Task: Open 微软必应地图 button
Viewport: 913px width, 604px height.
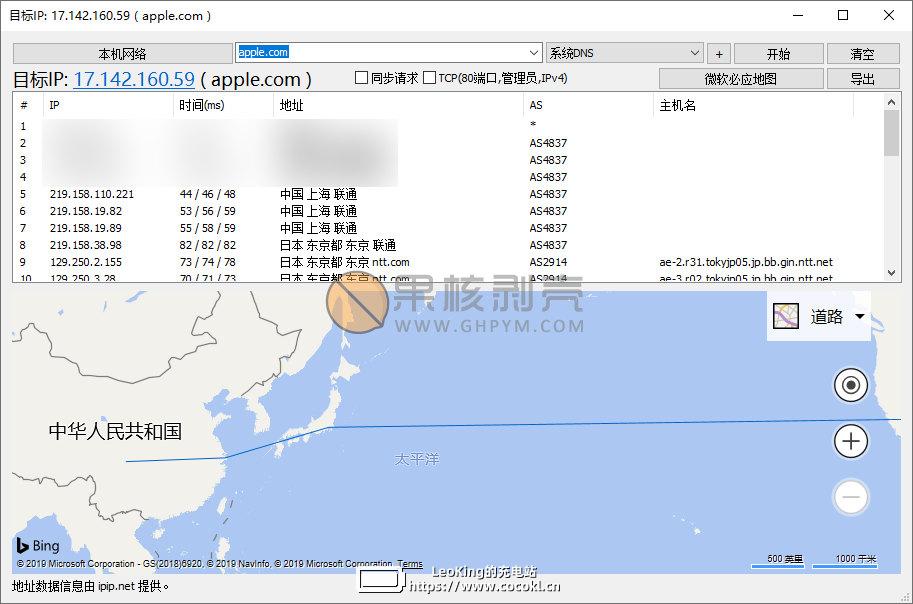Action: click(x=741, y=79)
